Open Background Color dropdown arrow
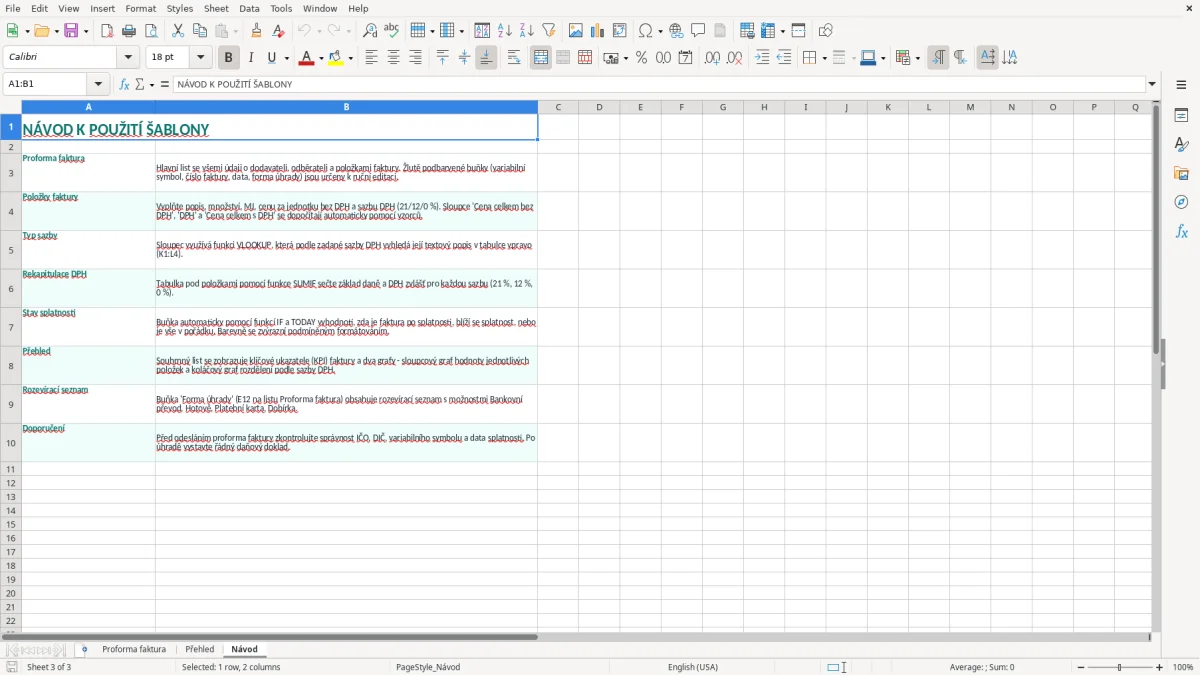The height and width of the screenshot is (675, 1200). click(x=351, y=58)
